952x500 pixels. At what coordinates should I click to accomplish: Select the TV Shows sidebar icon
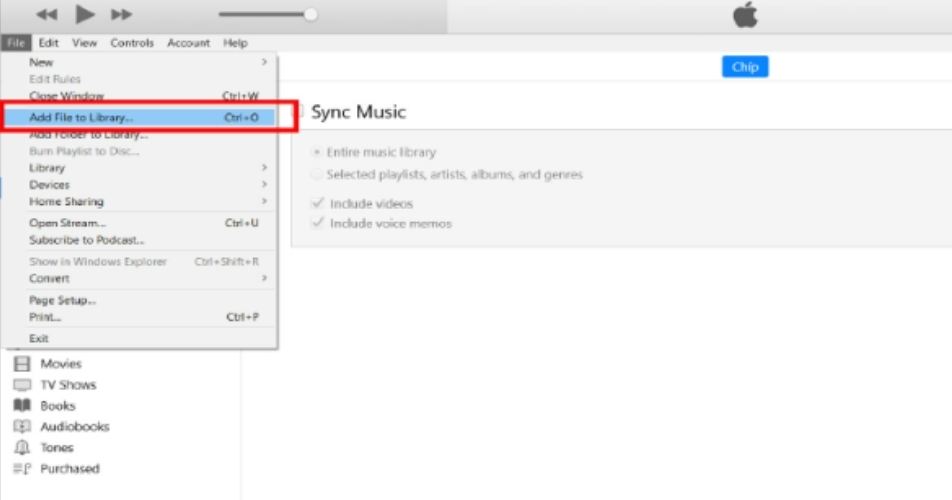tap(21, 385)
